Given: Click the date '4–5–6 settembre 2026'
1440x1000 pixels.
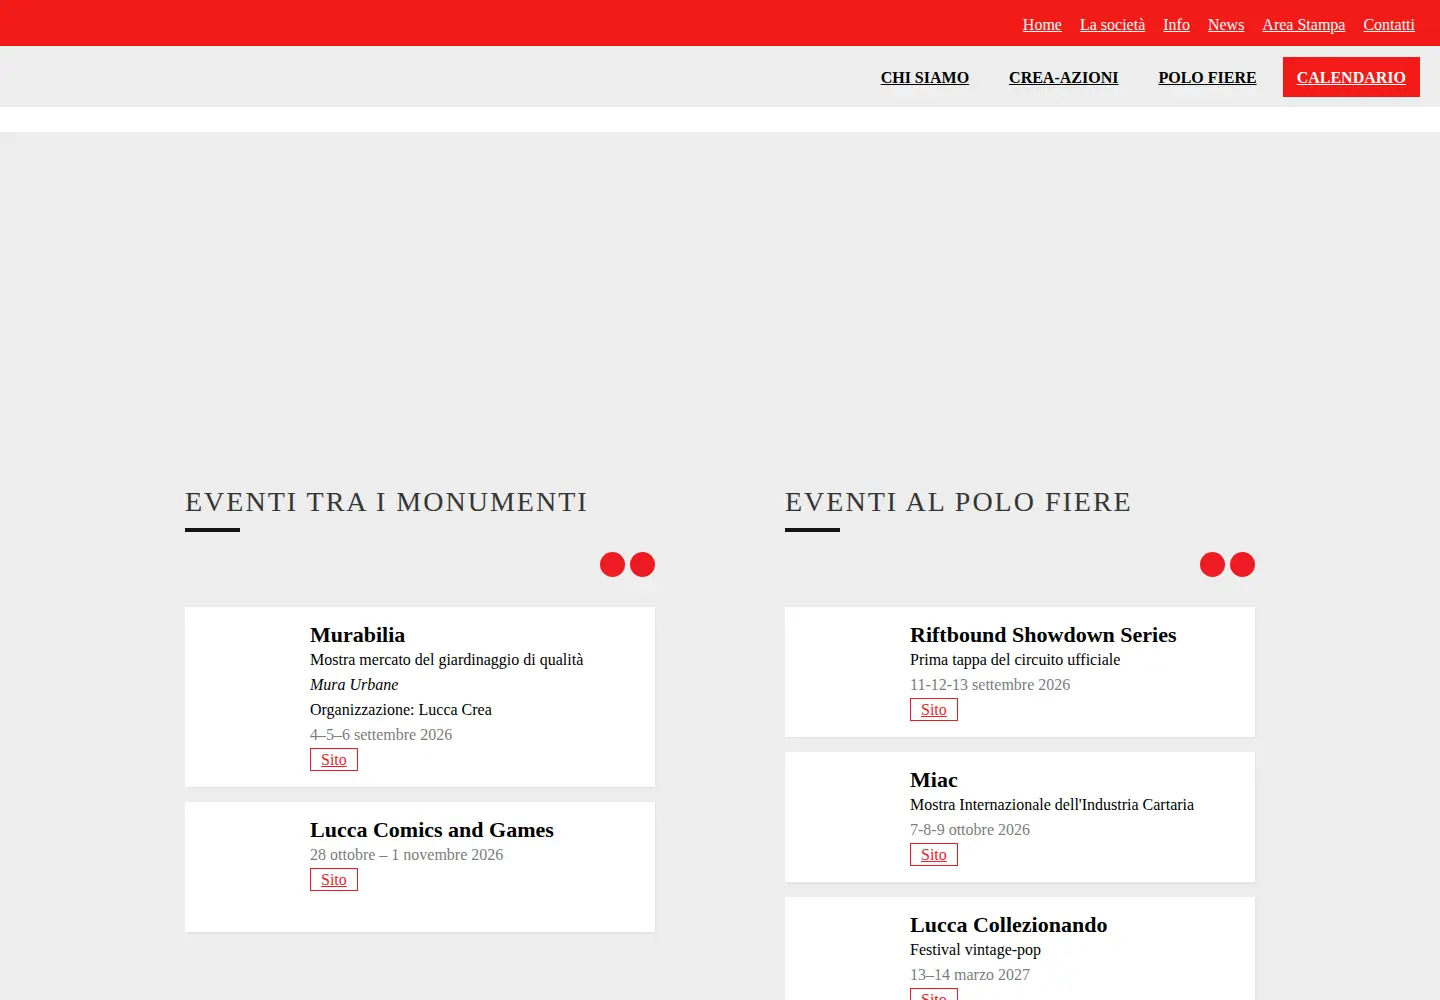Looking at the screenshot, I should (x=381, y=735).
